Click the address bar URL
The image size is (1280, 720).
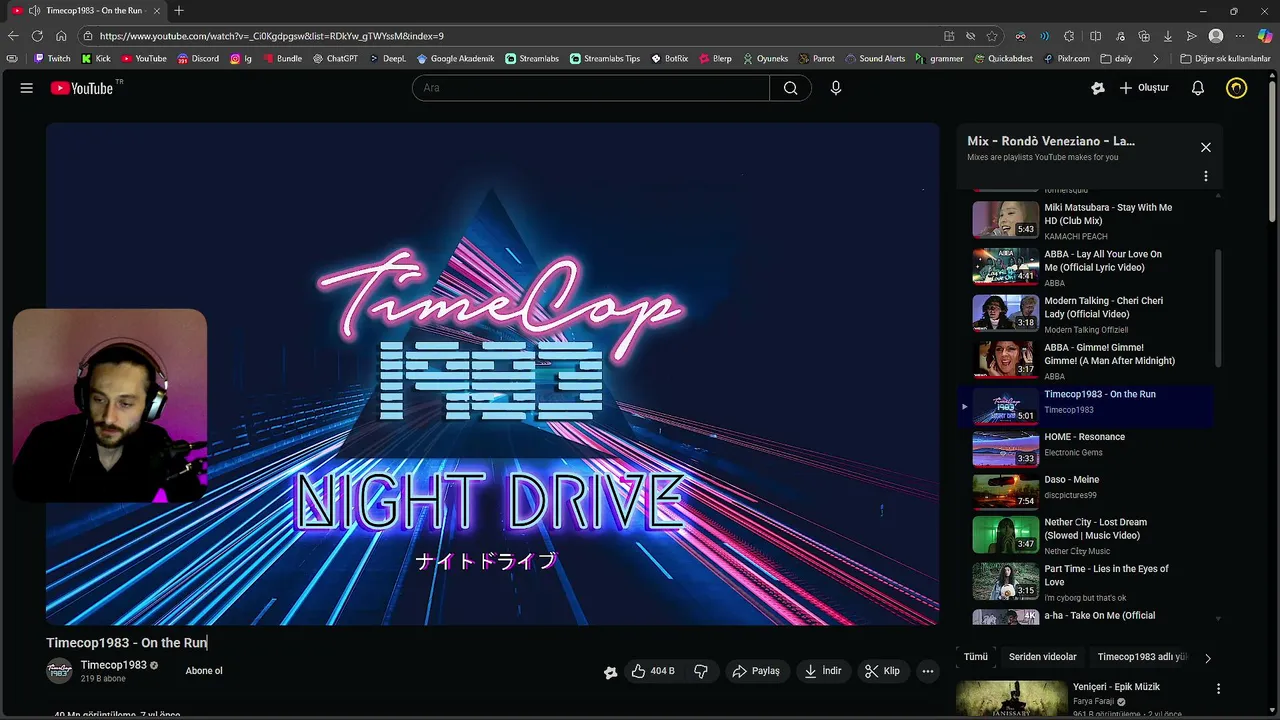[272, 36]
